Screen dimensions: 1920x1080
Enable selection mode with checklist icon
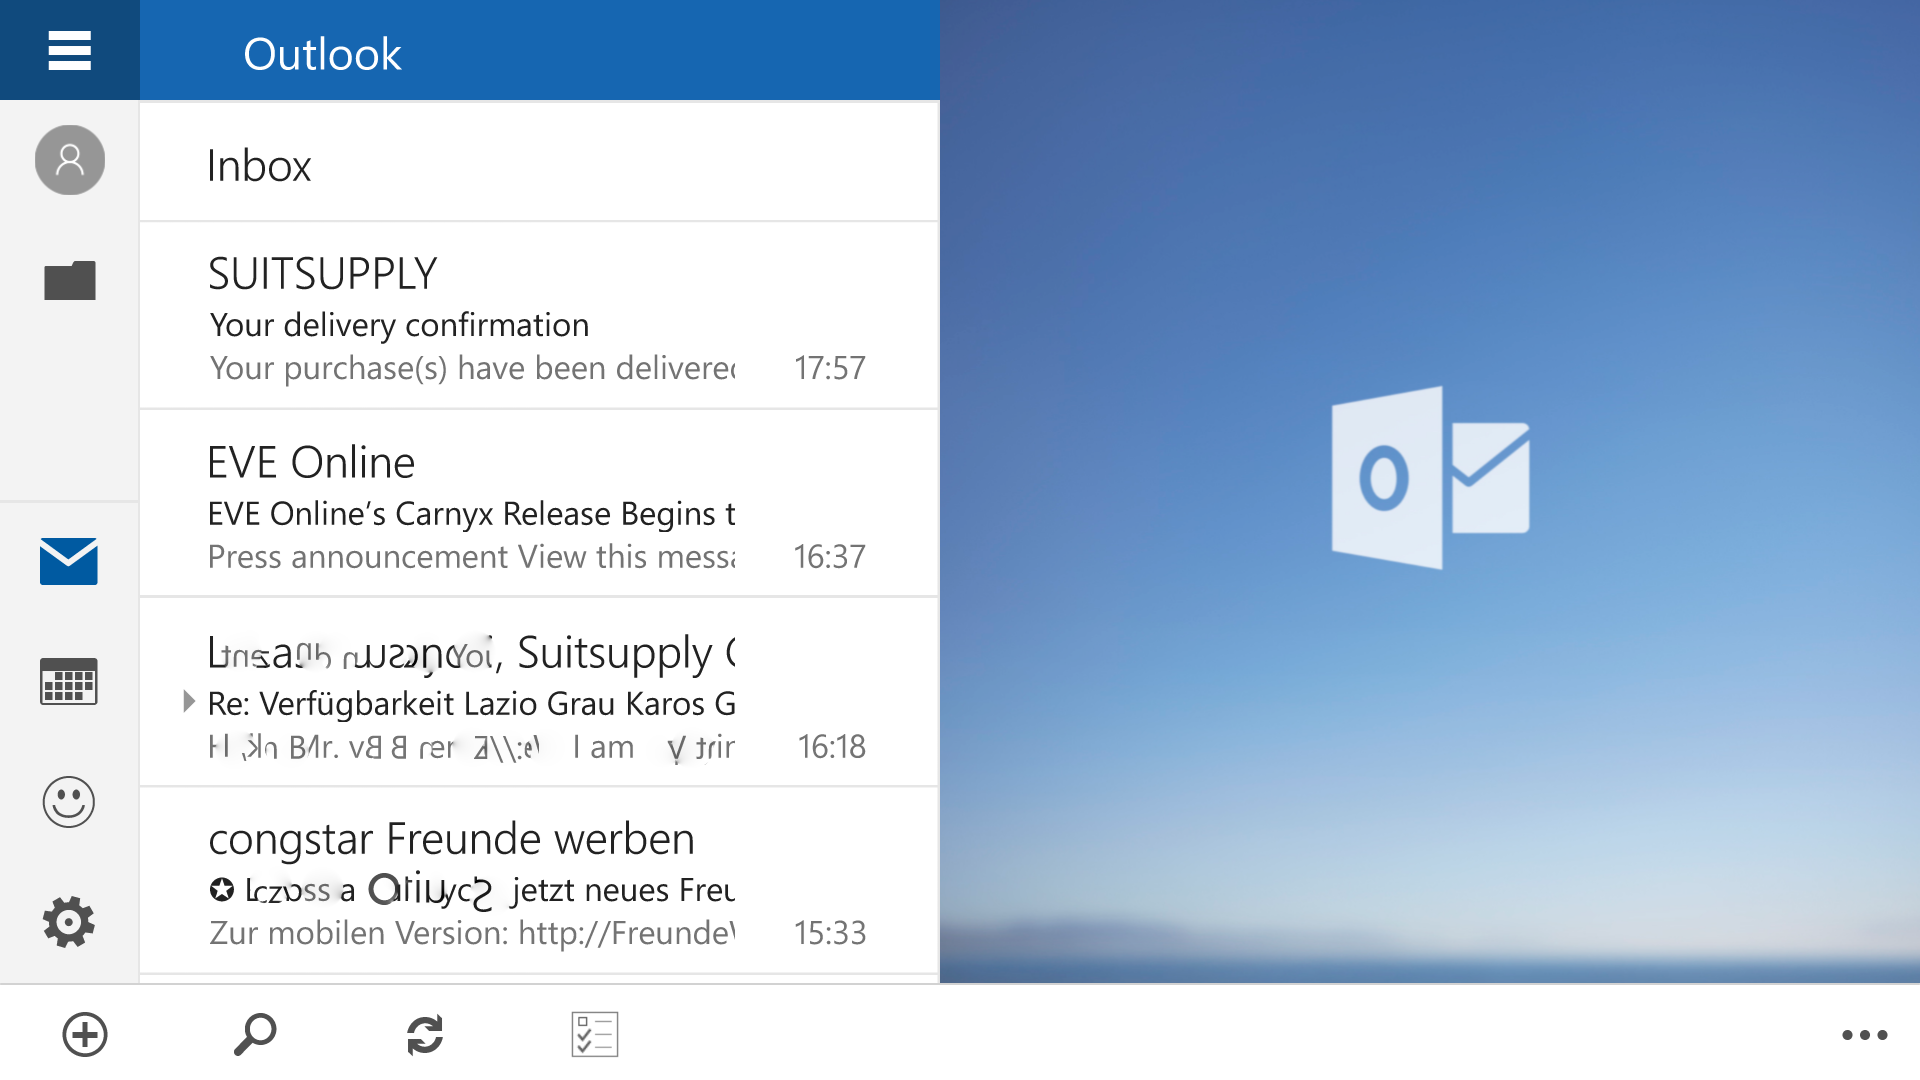pos(595,1034)
